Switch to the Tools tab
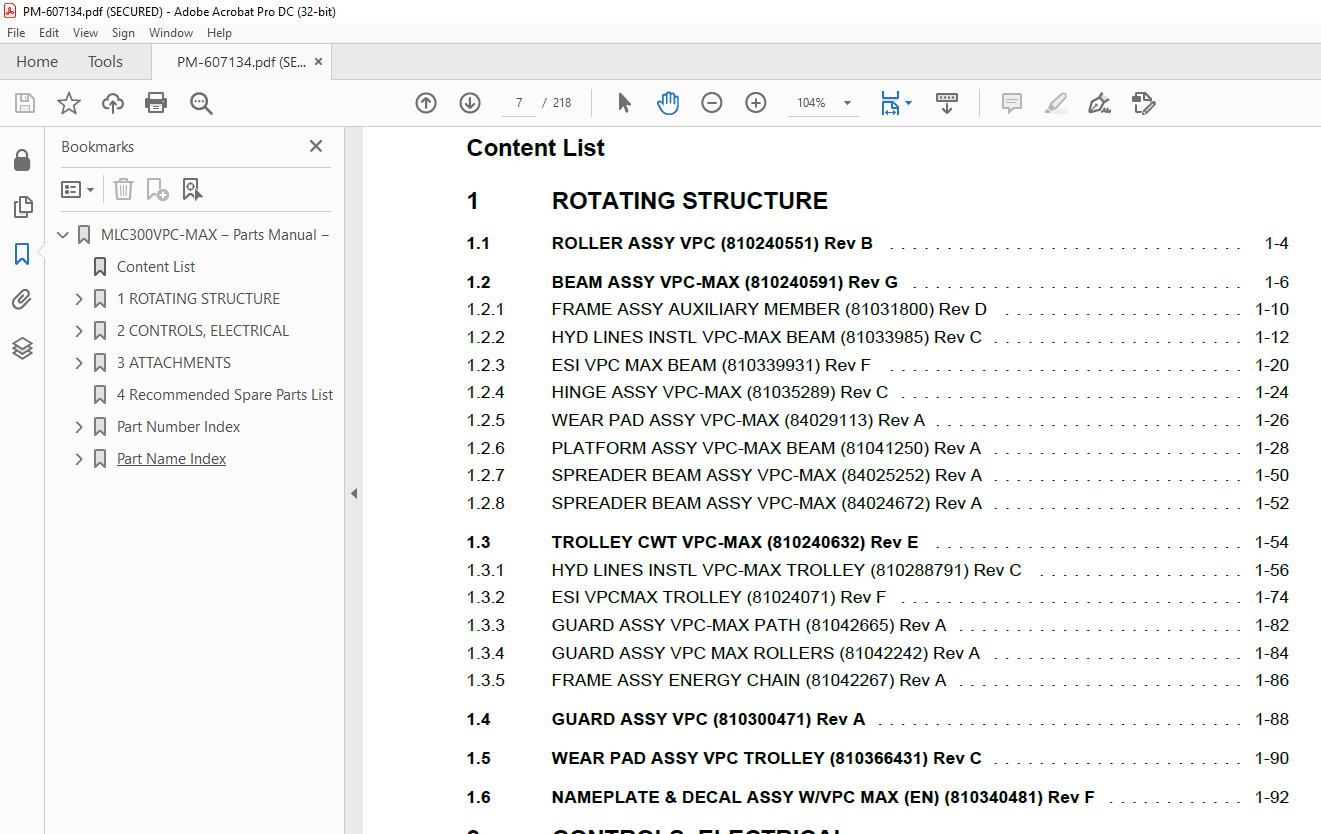Image resolution: width=1321 pixels, height=834 pixels. pos(105,62)
